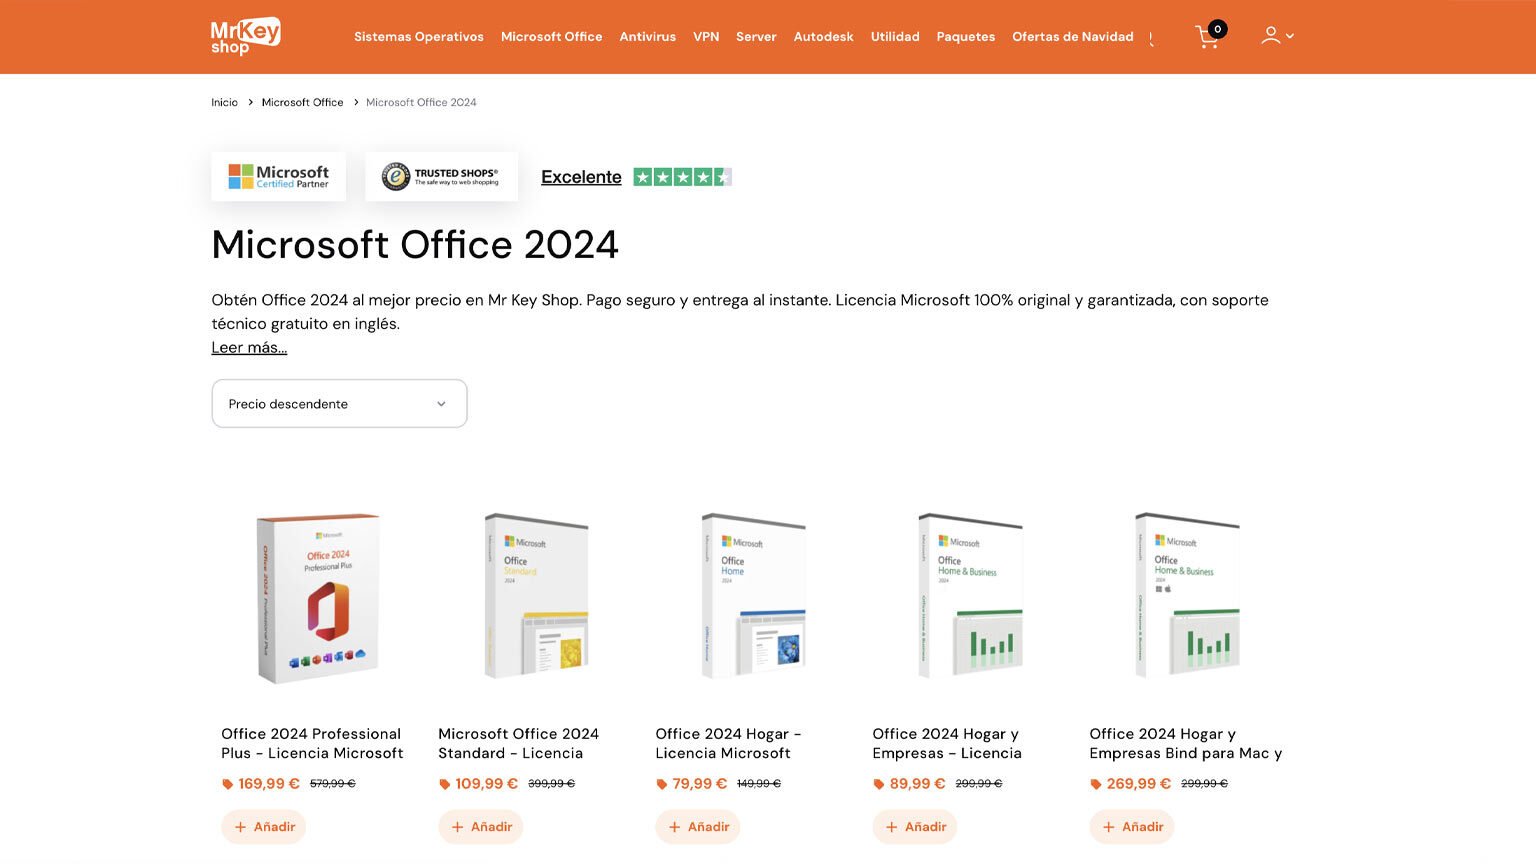Open the Precio descendente sorting dropdown
Image resolution: width=1536 pixels, height=864 pixels.
[x=339, y=403]
